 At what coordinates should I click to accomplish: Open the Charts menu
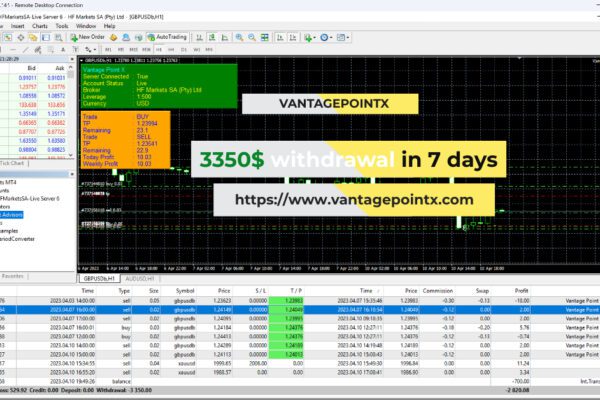[x=40, y=26]
